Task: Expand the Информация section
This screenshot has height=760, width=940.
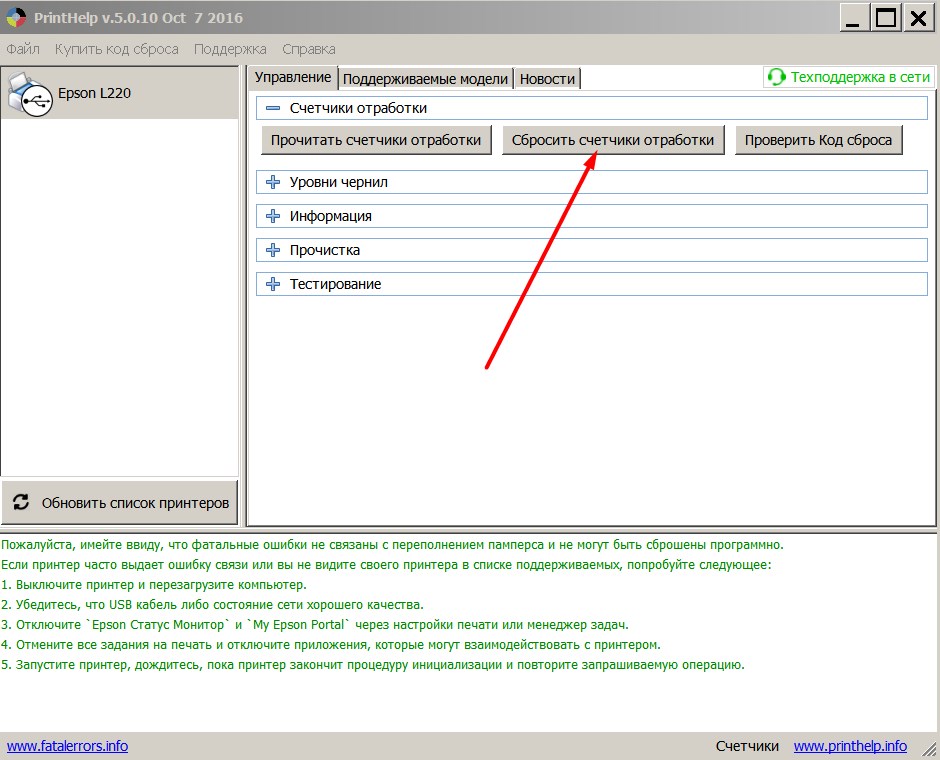Action: [x=273, y=216]
